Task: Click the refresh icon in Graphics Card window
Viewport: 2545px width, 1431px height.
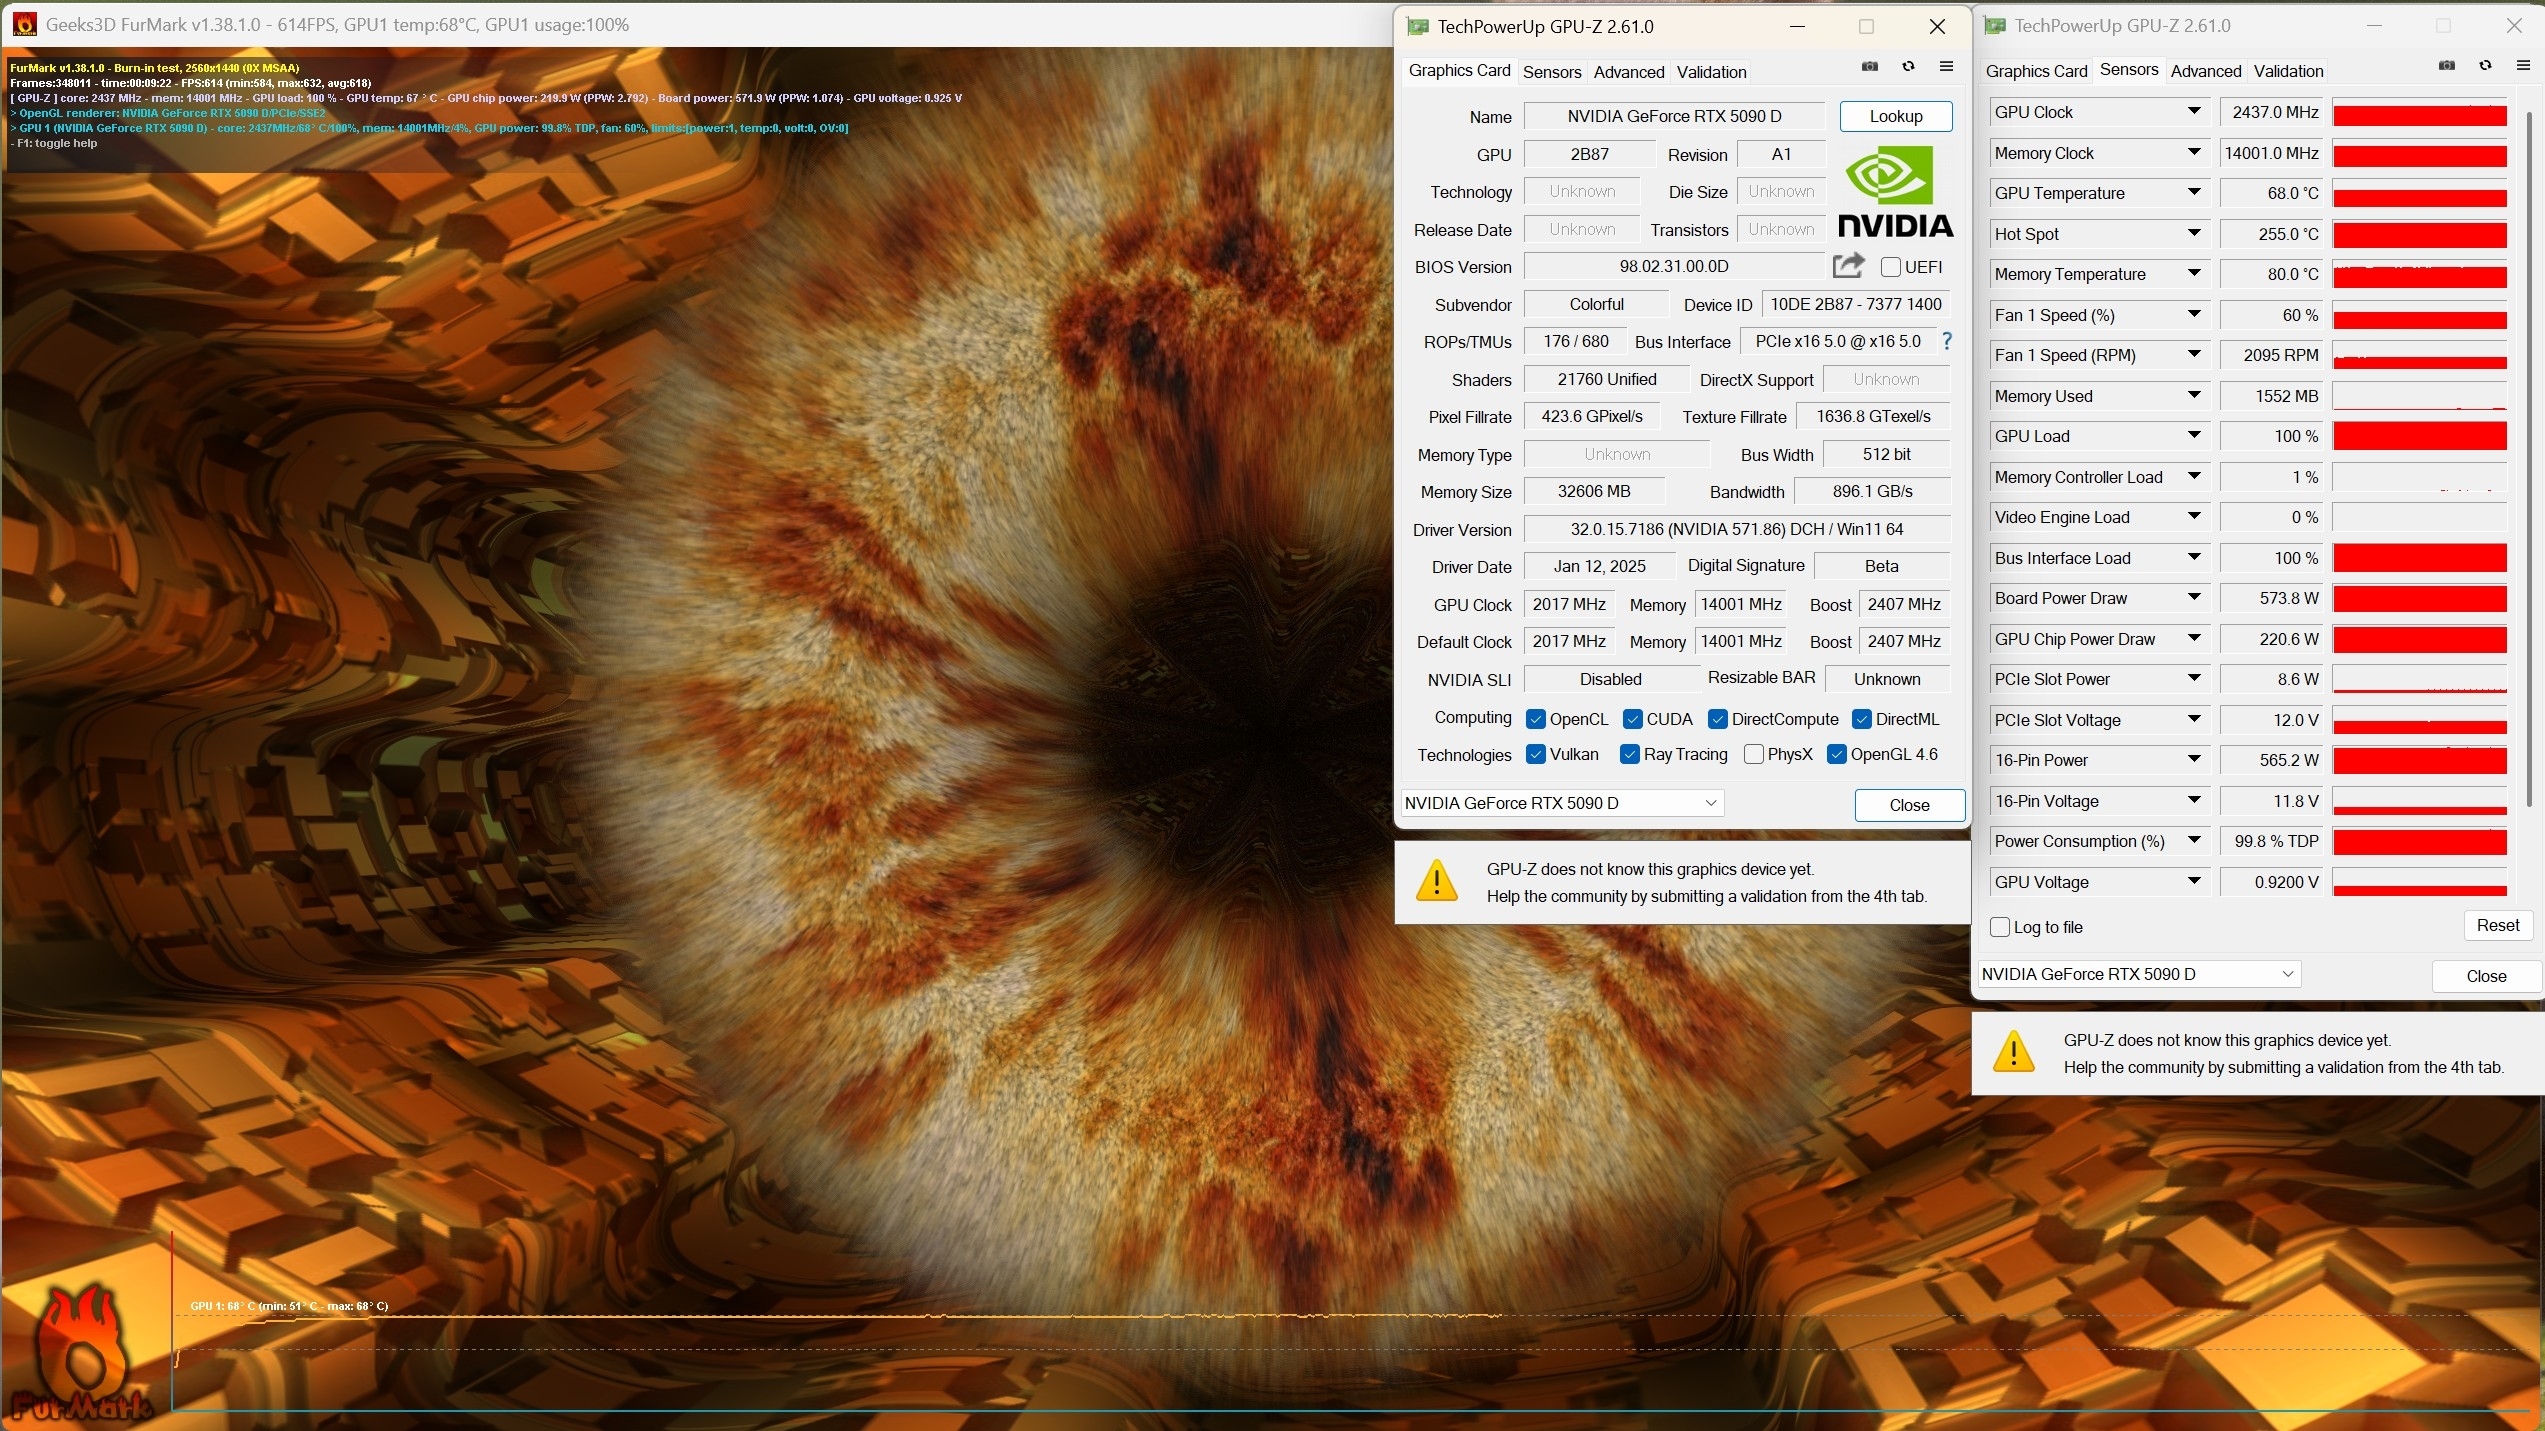Action: 1908,67
